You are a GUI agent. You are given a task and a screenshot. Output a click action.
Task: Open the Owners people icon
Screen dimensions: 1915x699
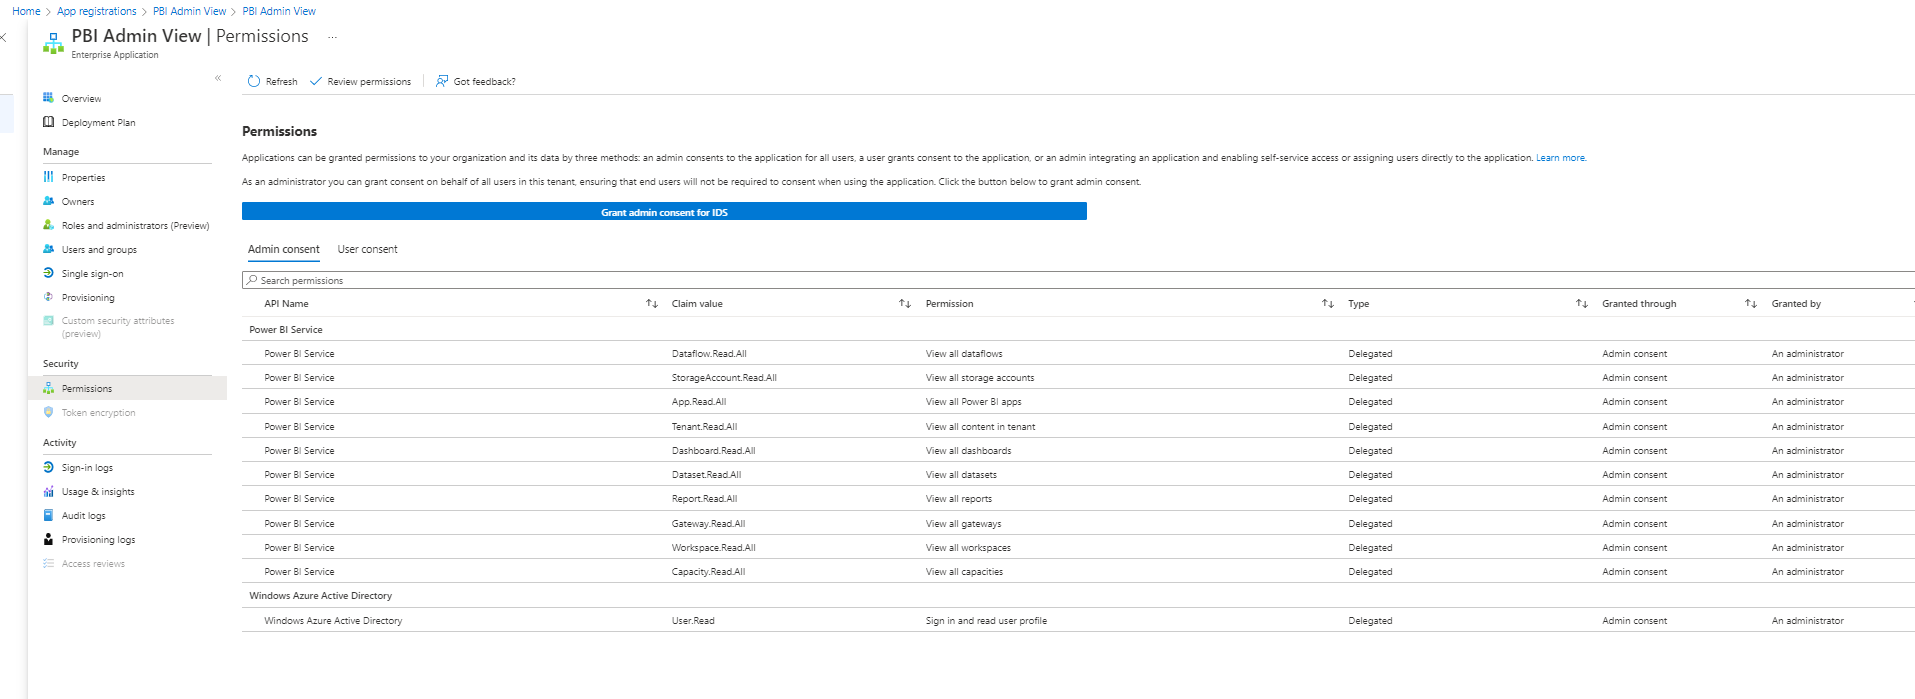[48, 201]
